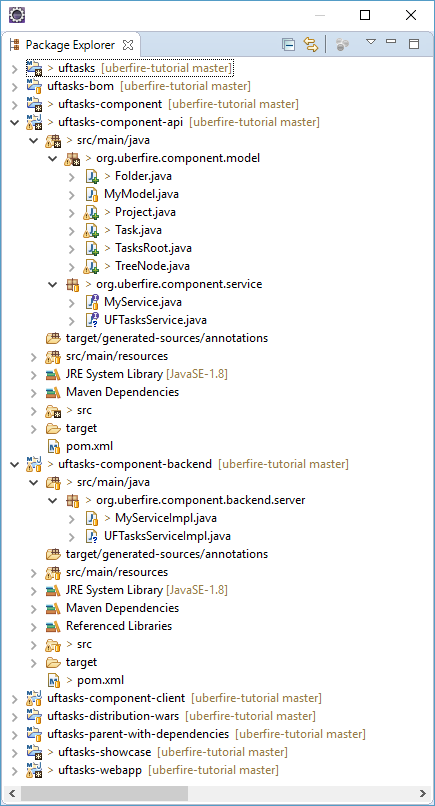Image resolution: width=435 pixels, height=806 pixels.
Task: Click the JavaSE-1.8 library icon under uftasks-component-api
Action: (x=53, y=374)
